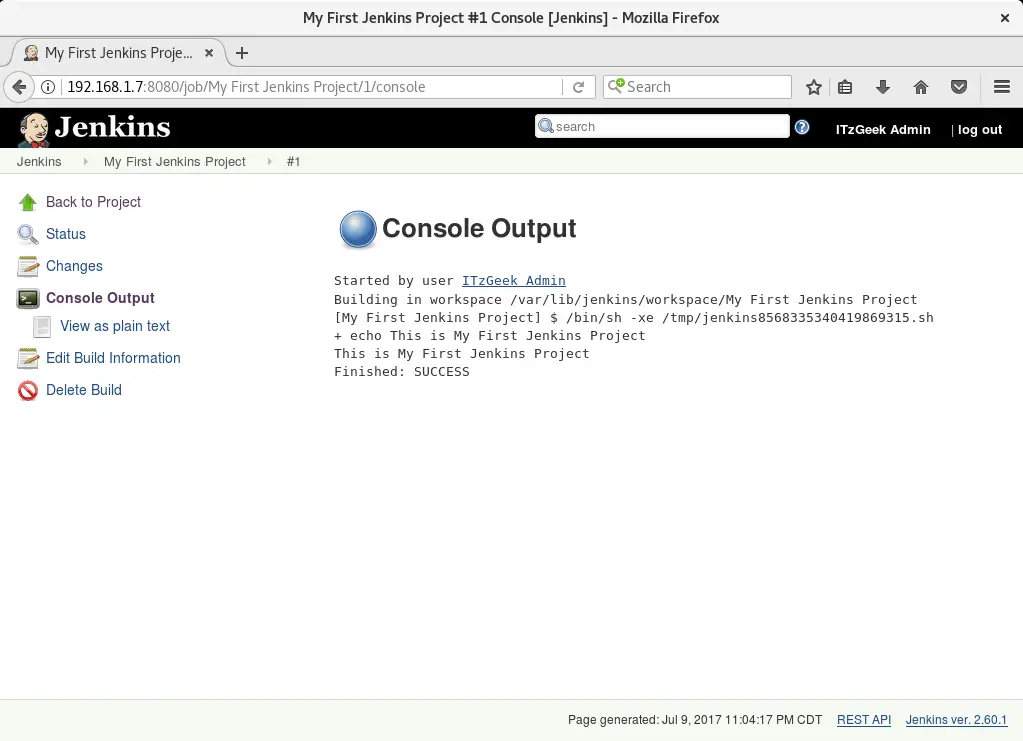
Task: Click the green Back to Project arrow icon
Action: tap(27, 202)
